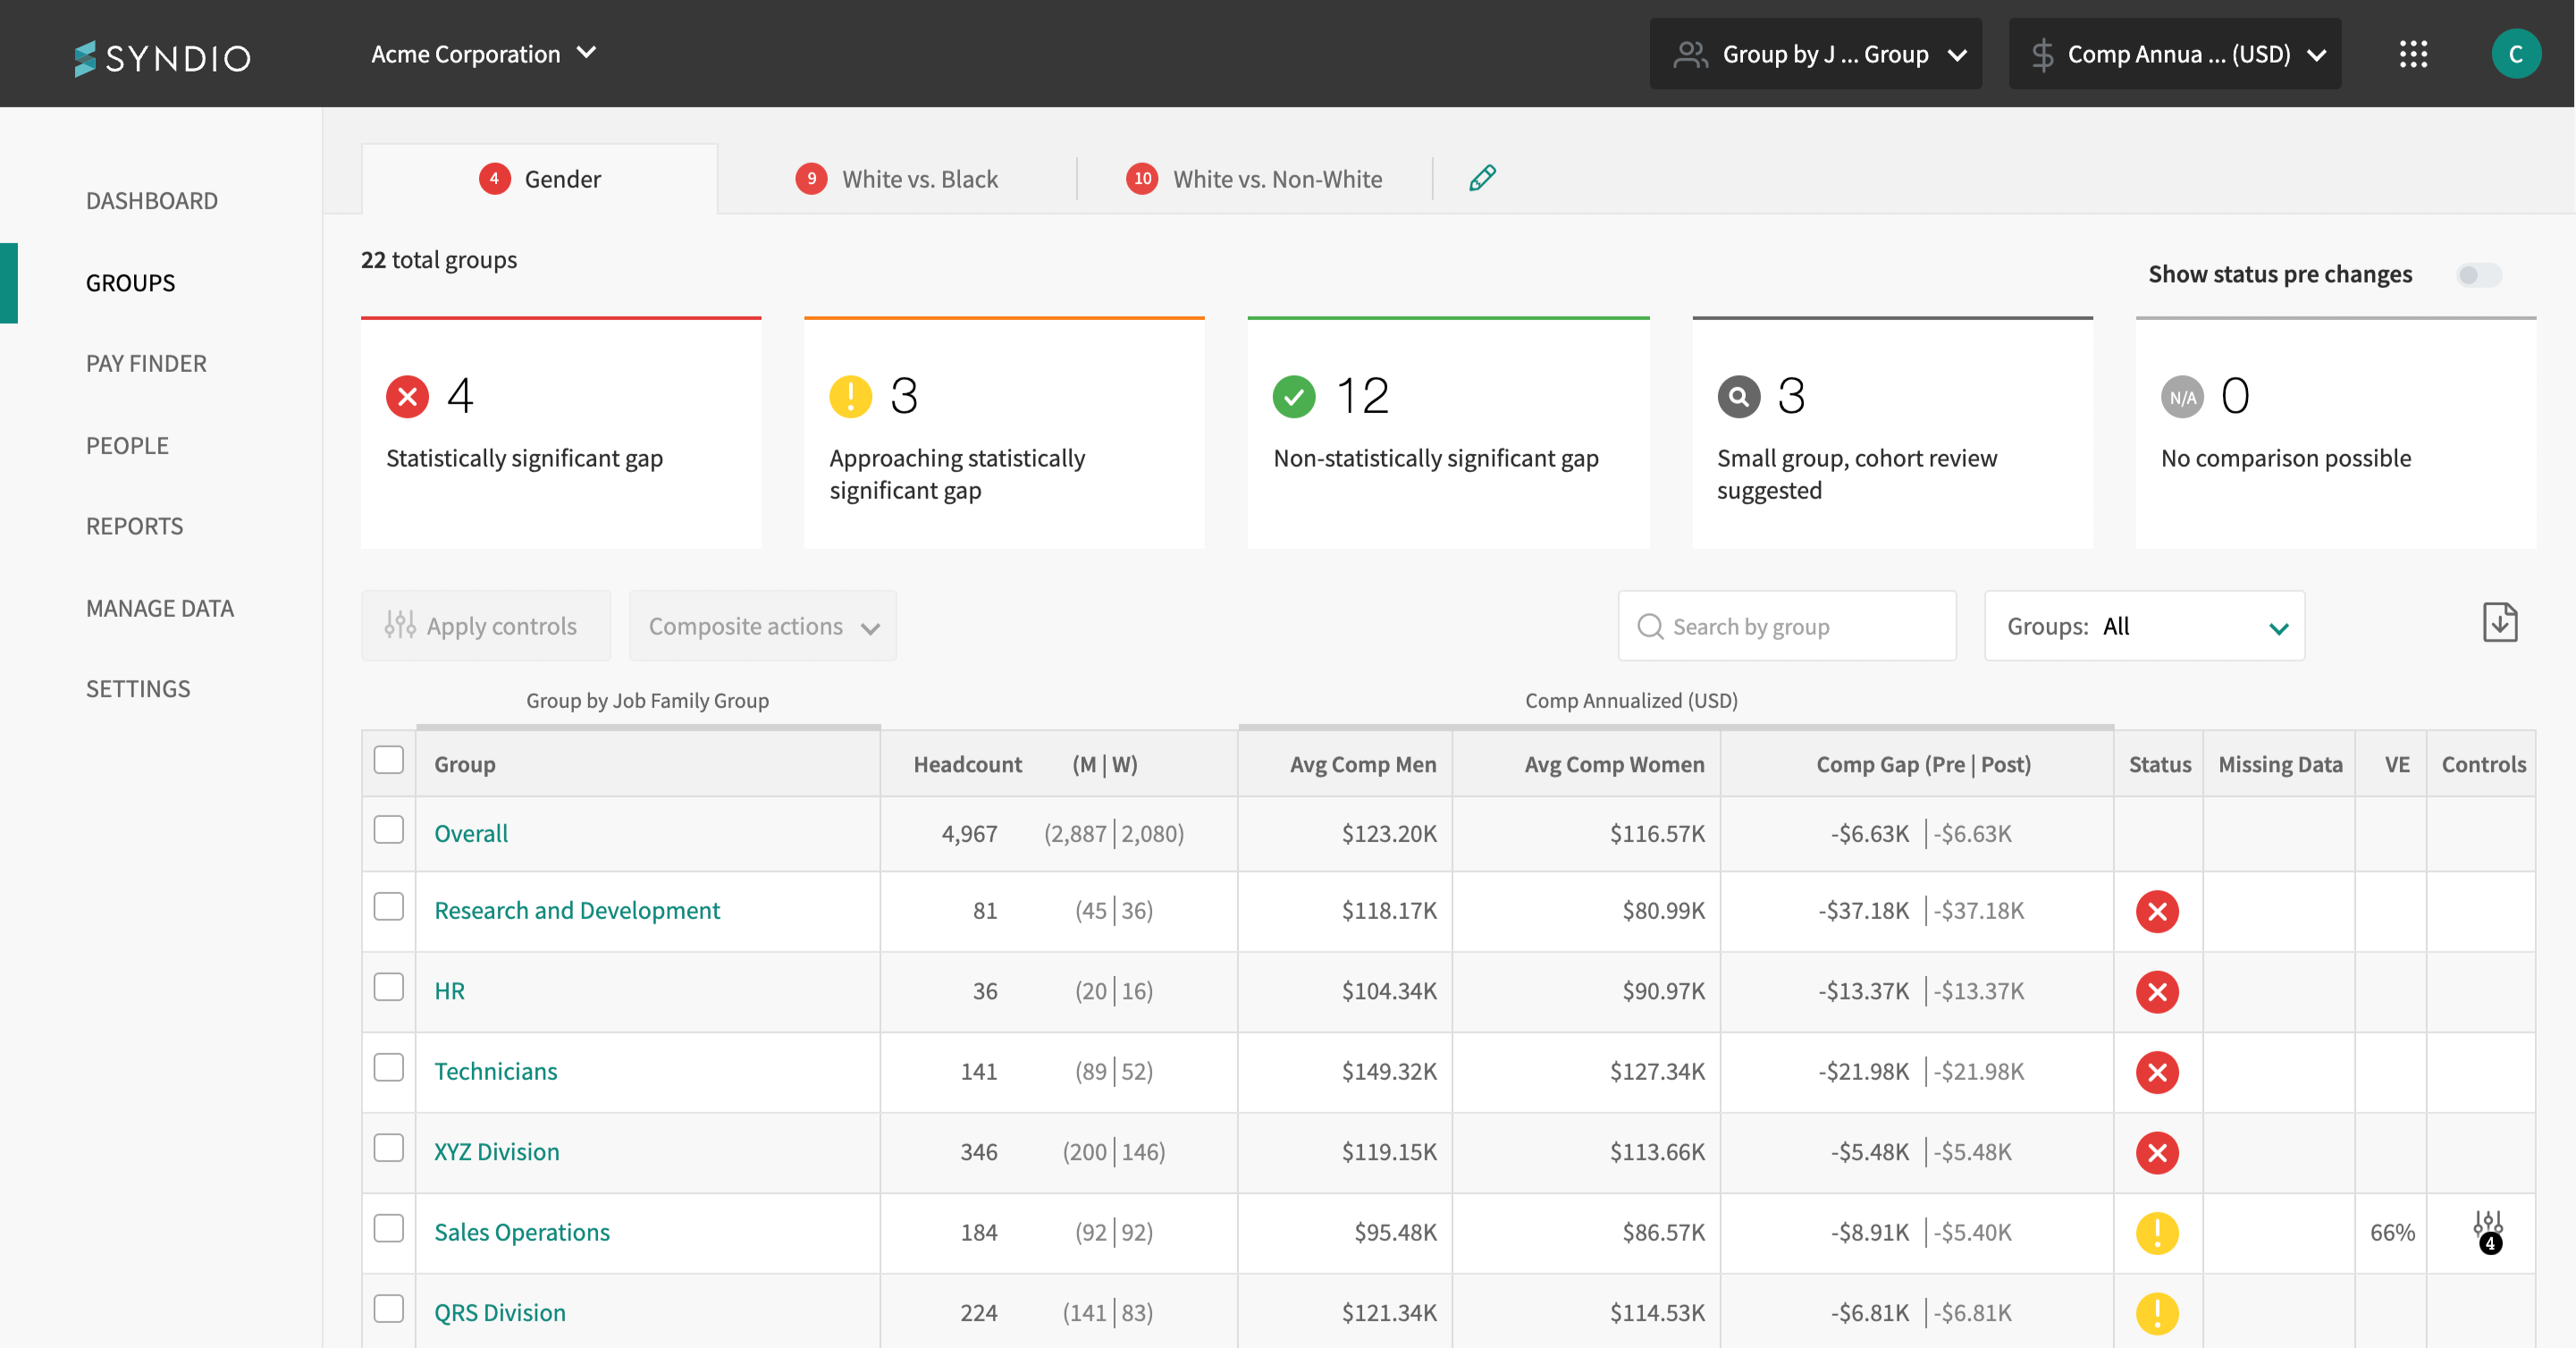Click the pencil edit comparisons icon
The height and width of the screenshot is (1348, 2576).
[1482, 178]
